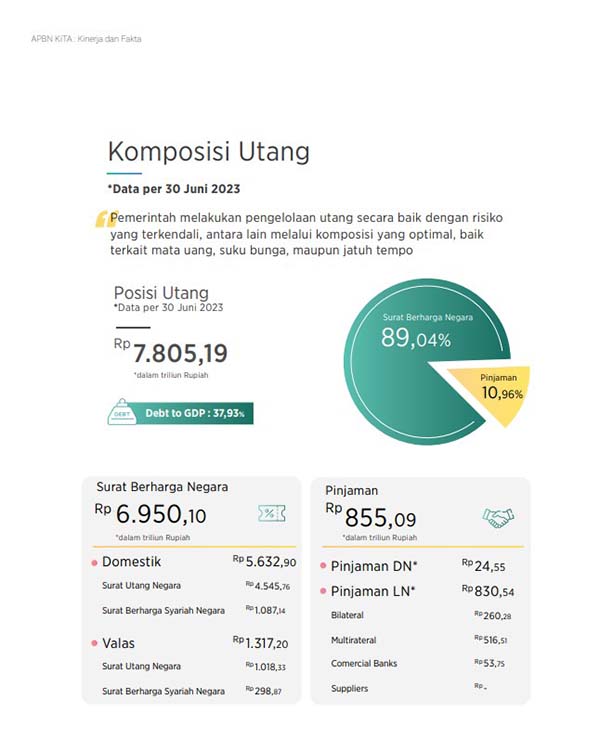Click the Surat Berharga Negara card title
This screenshot has height=751, width=600.
[162, 487]
